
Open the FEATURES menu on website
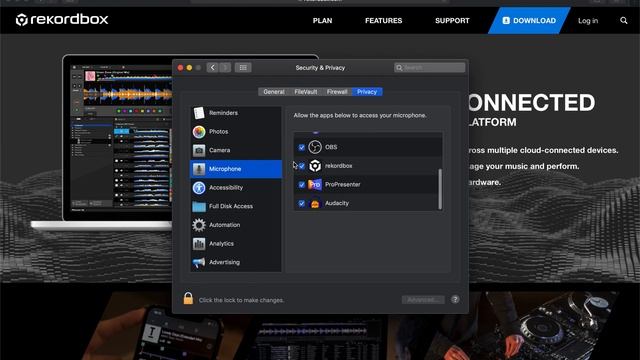coord(383,20)
